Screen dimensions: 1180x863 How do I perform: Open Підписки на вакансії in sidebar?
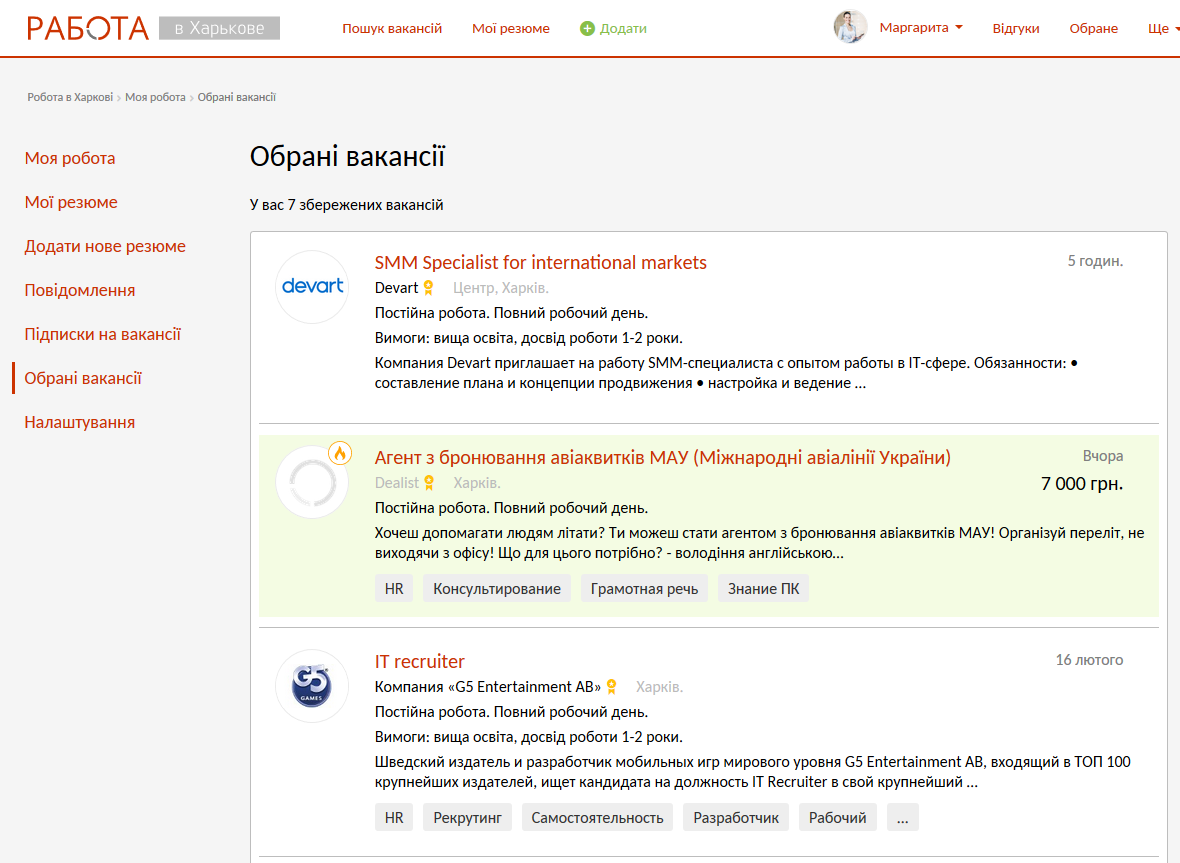coord(102,334)
